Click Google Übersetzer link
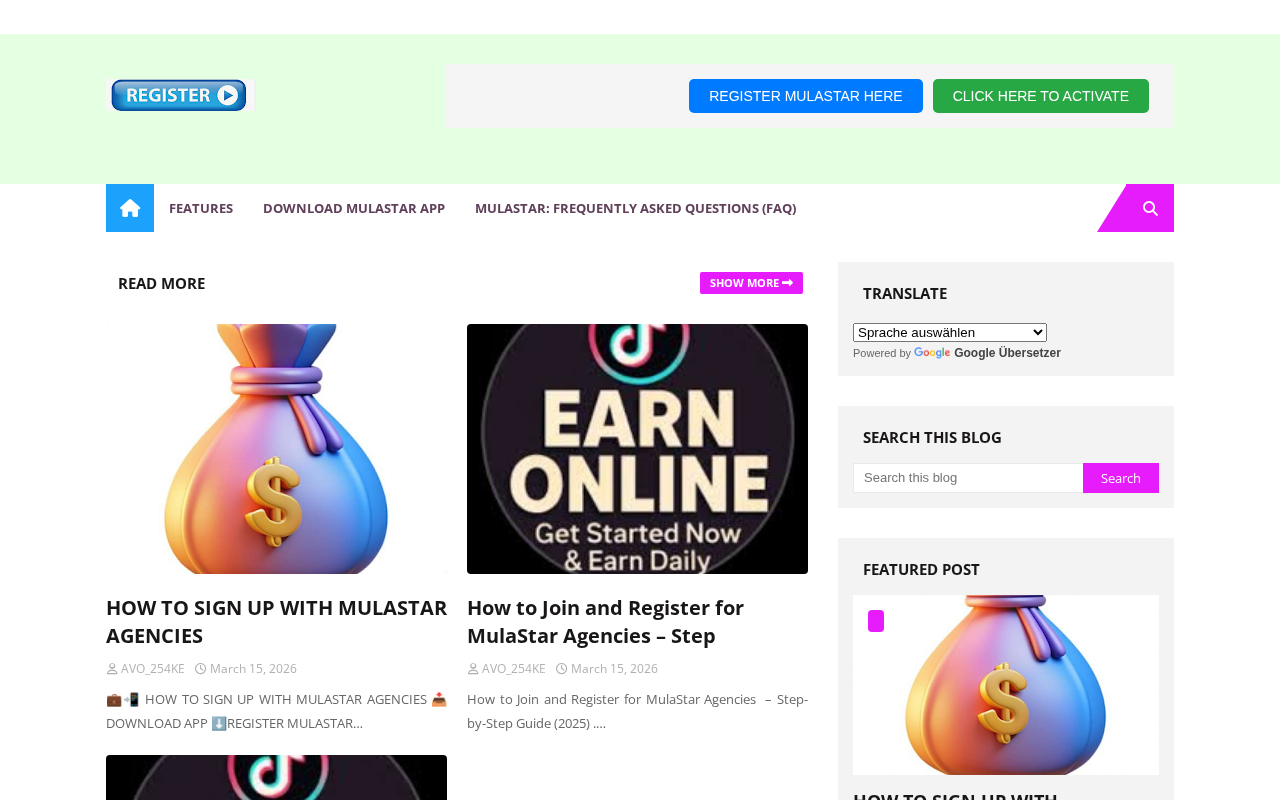 coord(1007,353)
